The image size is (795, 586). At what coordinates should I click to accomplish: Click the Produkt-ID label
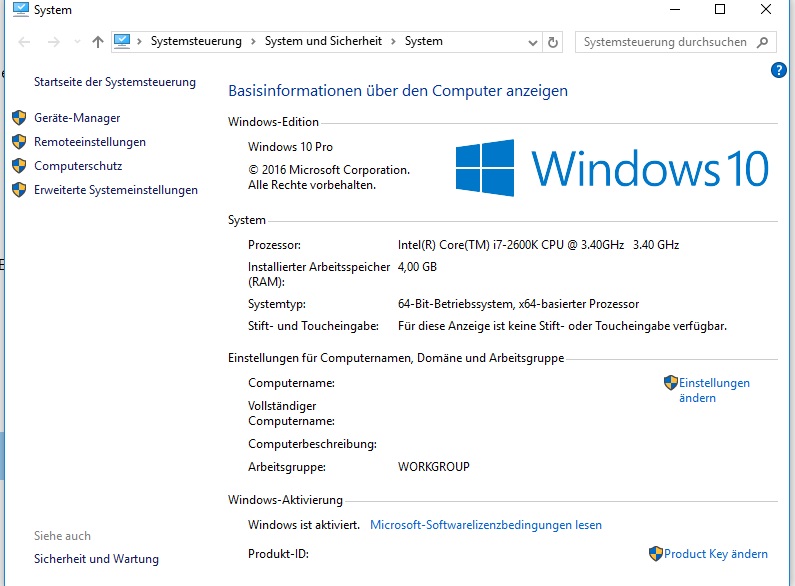pos(278,554)
